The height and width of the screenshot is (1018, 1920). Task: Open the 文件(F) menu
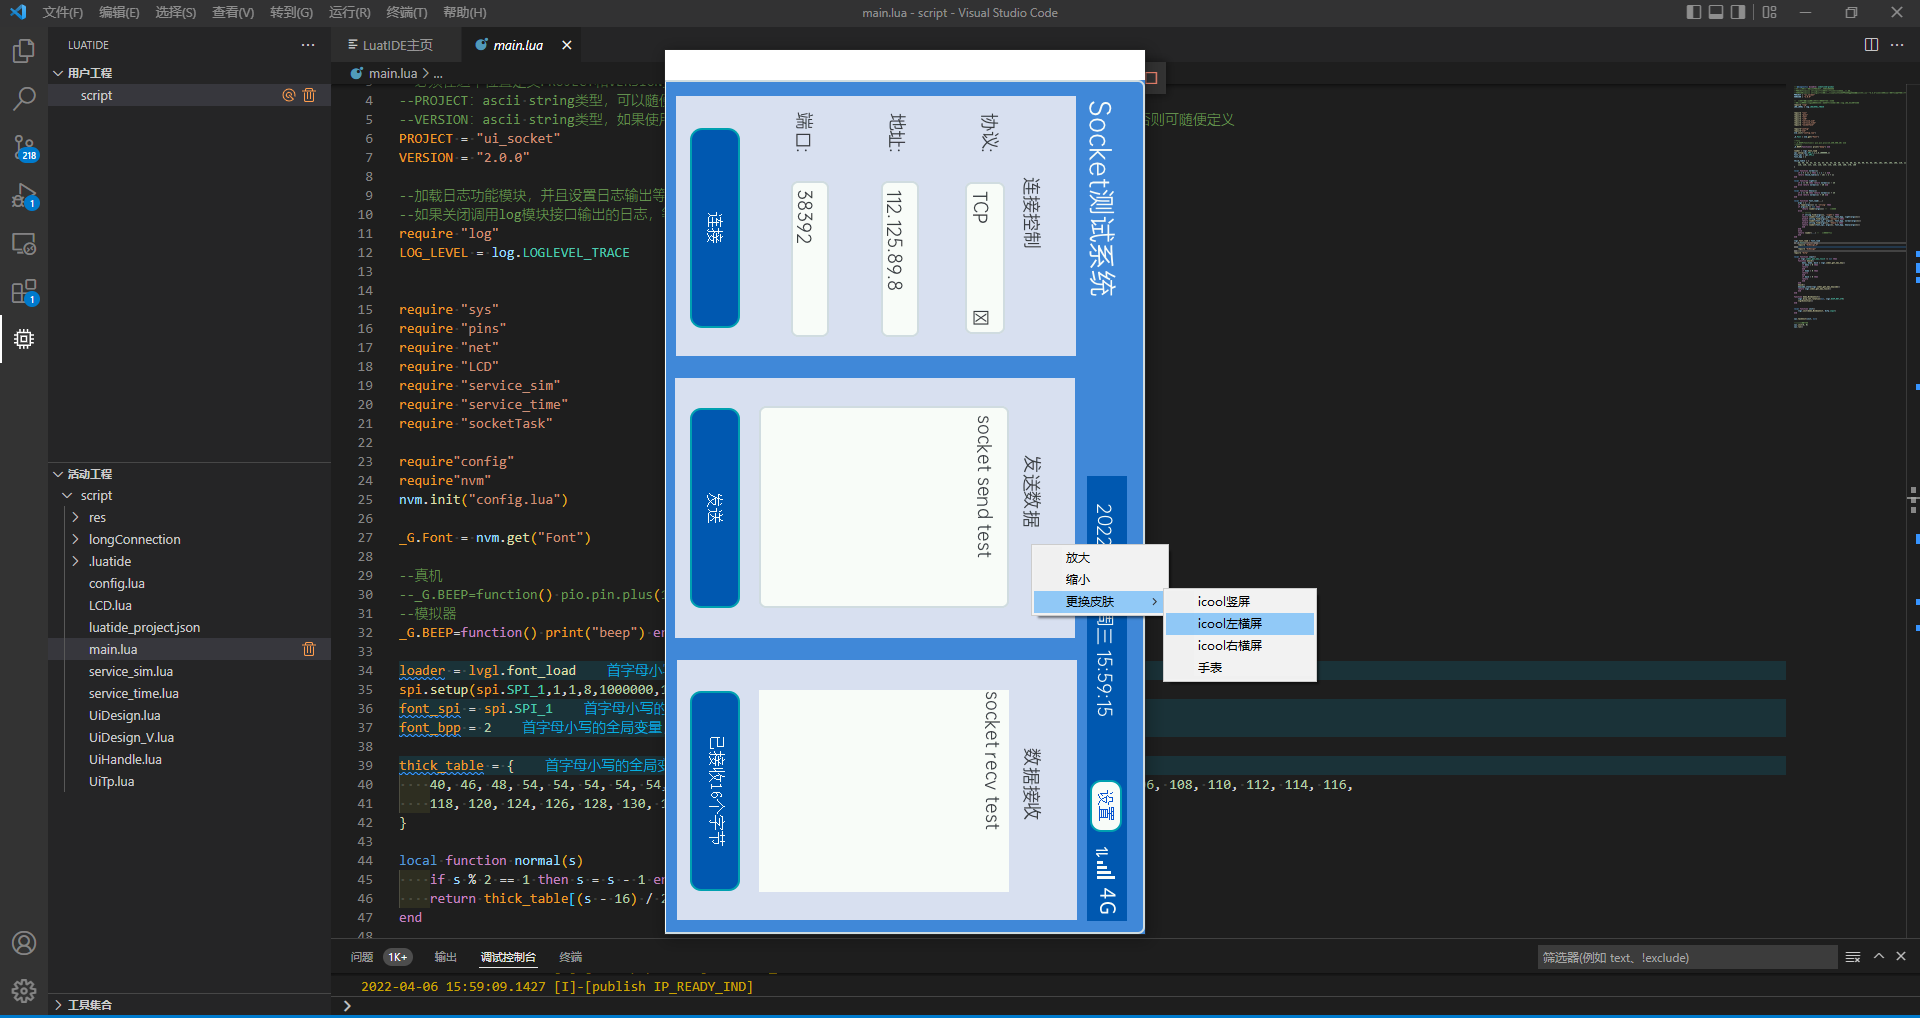(63, 12)
